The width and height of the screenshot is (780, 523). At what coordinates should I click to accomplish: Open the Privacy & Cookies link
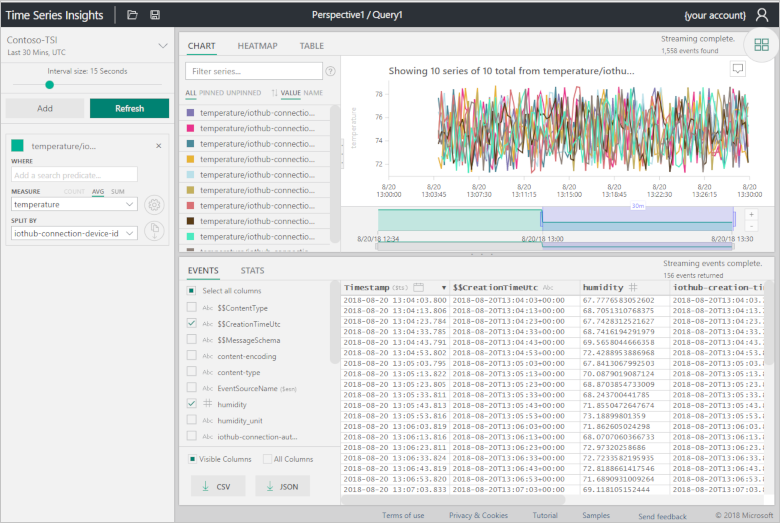coord(479,516)
